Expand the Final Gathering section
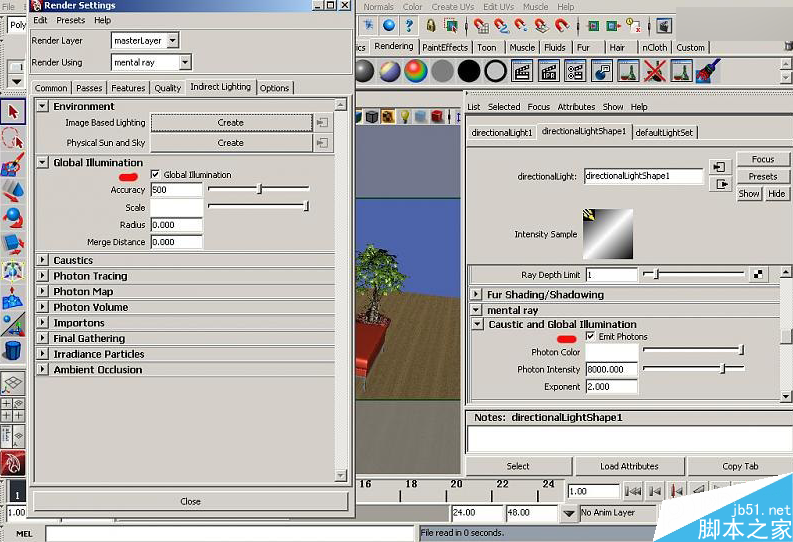793x542 pixels. pos(43,338)
